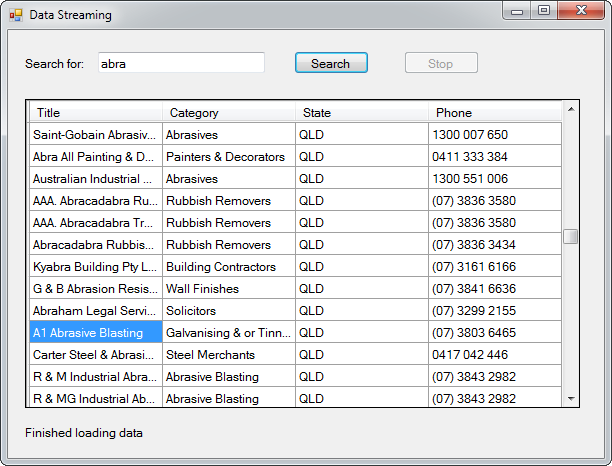Sort by the Title column header

click(96, 113)
